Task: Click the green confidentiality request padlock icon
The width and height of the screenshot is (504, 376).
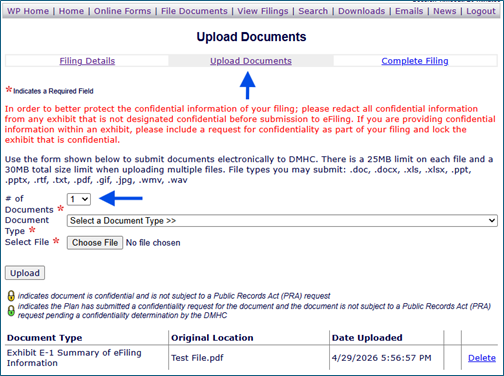Action: pyautogui.click(x=11, y=311)
